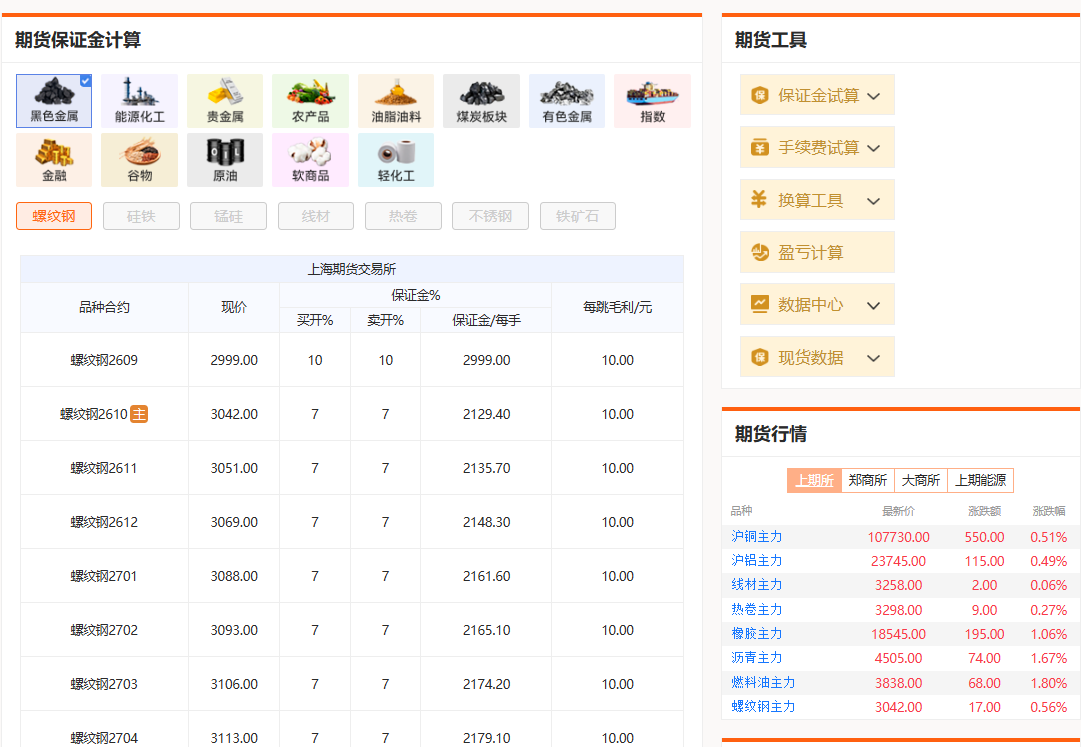
Task: Select the 有色金属 category icon
Action: [x=567, y=101]
